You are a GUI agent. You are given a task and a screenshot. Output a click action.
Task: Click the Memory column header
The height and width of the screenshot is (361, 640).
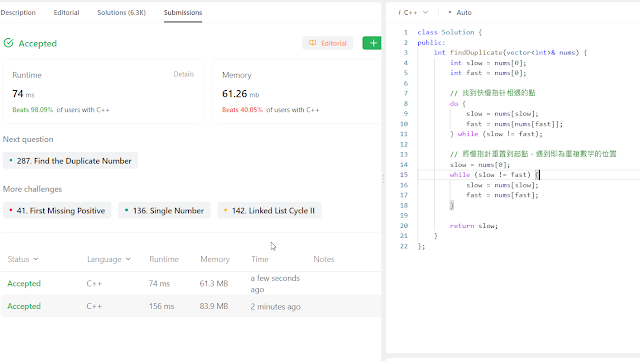pyautogui.click(x=215, y=259)
